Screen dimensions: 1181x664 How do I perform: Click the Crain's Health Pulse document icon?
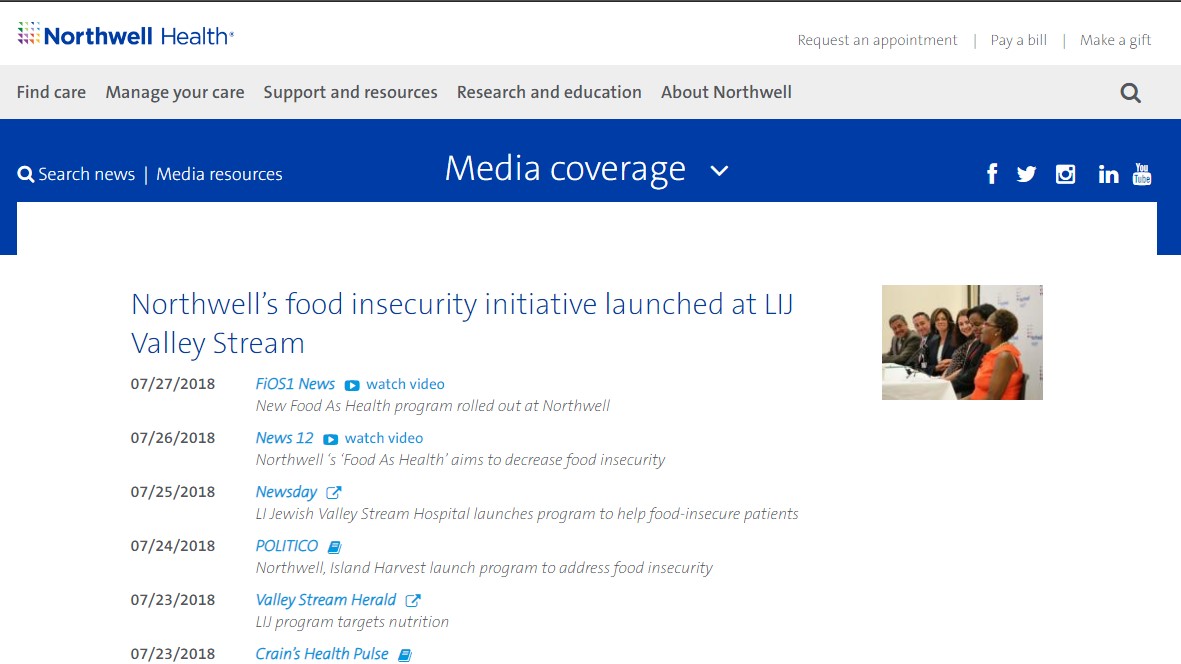(x=404, y=655)
